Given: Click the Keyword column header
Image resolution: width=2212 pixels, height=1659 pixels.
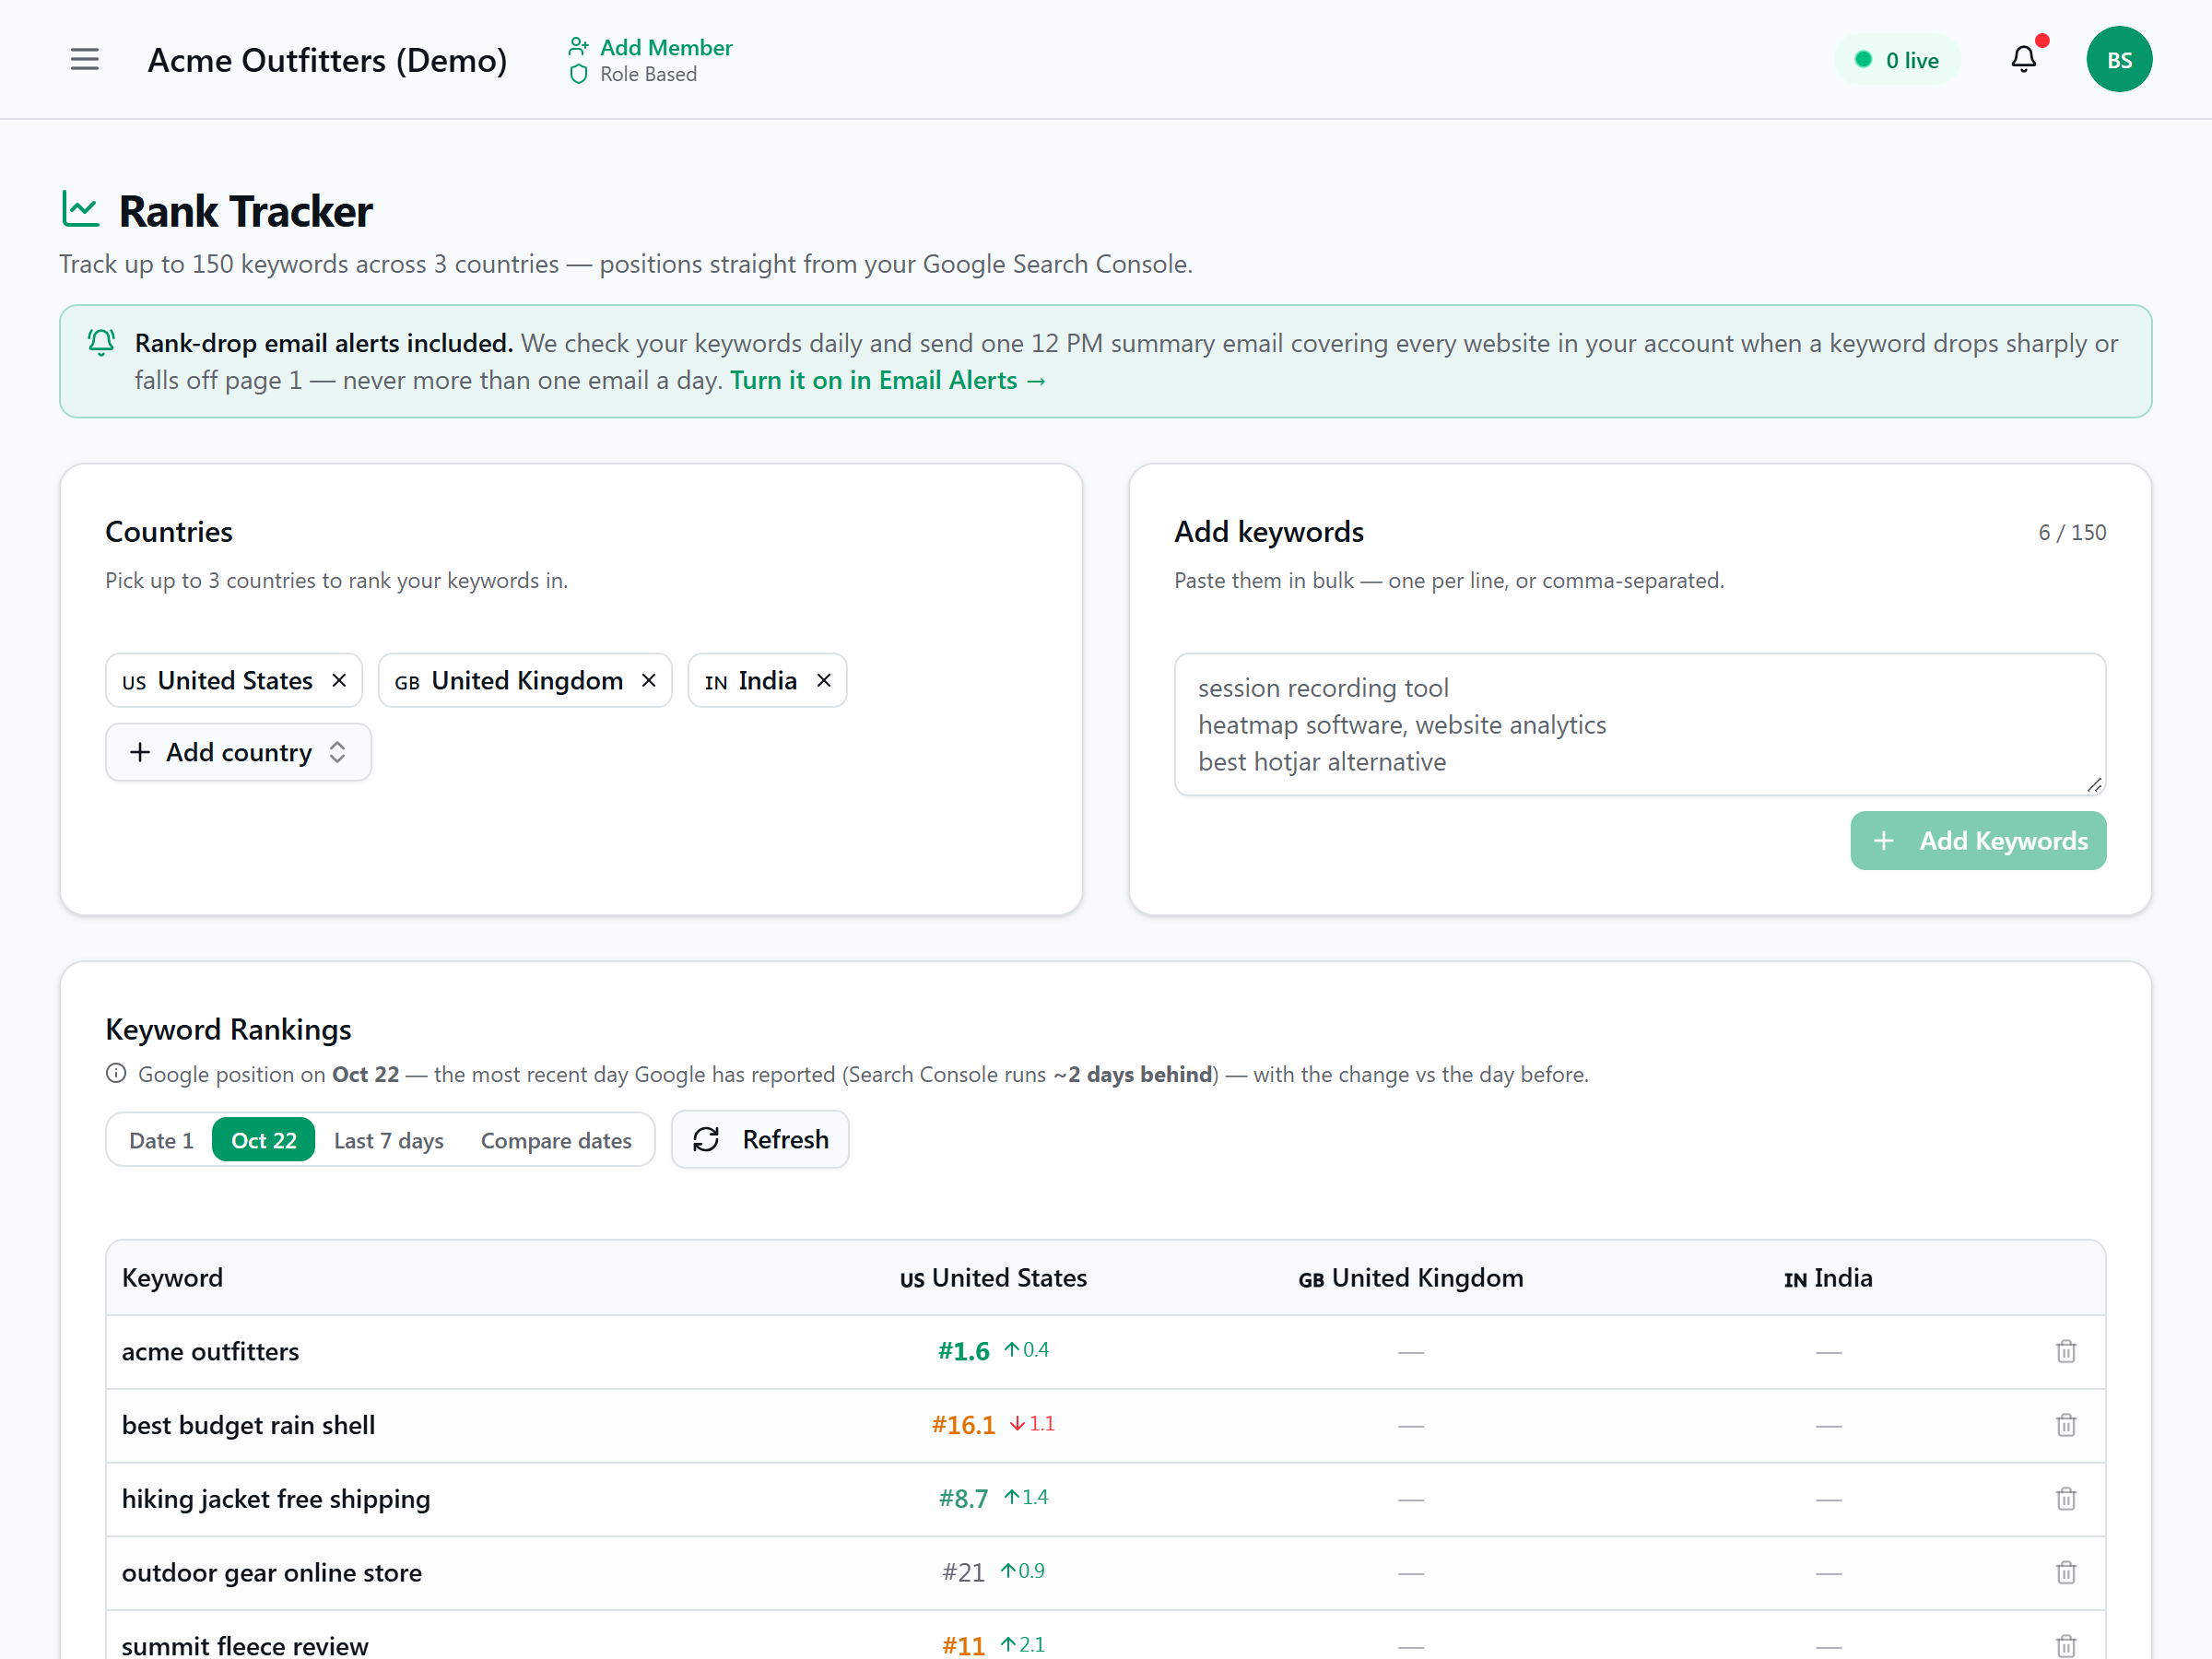Looking at the screenshot, I should click(172, 1277).
